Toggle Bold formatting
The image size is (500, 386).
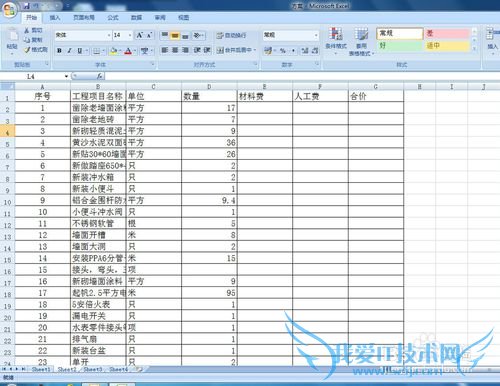coord(59,51)
